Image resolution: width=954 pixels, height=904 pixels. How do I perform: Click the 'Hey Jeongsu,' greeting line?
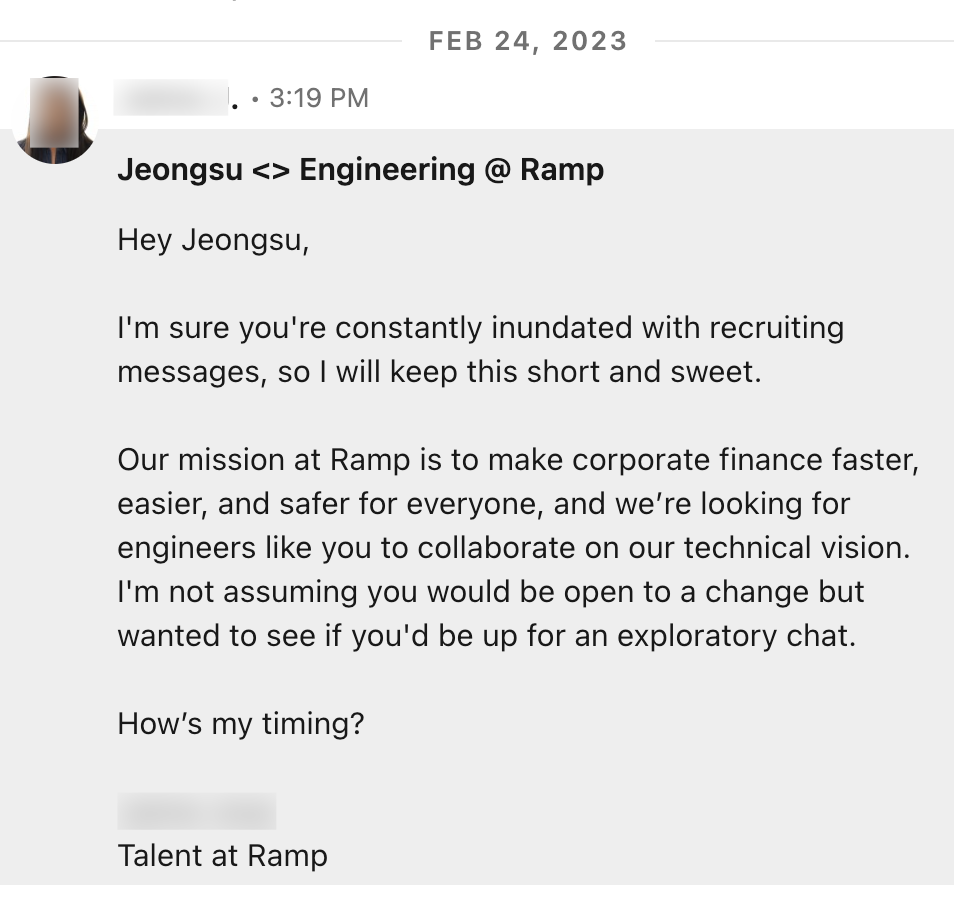[x=213, y=241]
